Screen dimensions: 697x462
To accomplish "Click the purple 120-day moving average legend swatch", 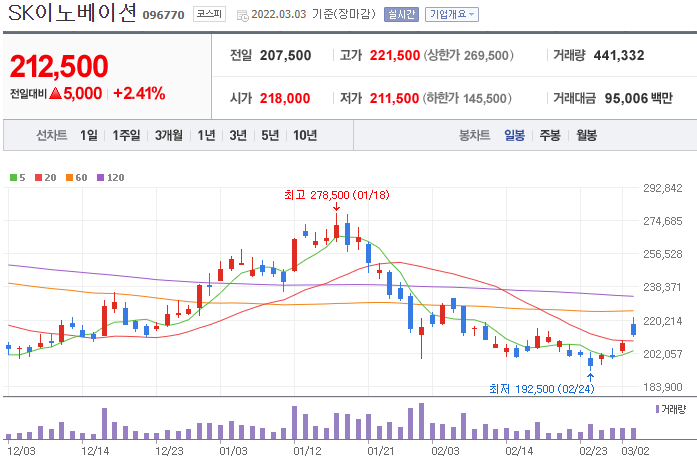I will [x=100, y=178].
